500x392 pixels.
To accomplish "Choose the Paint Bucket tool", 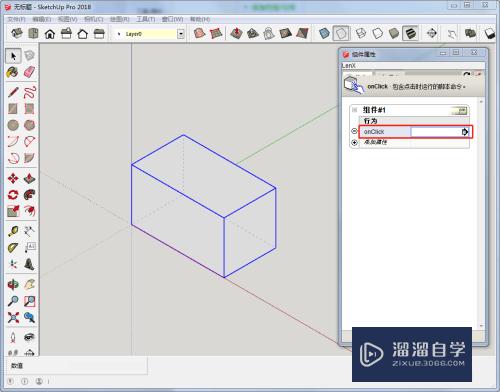I will pyautogui.click(x=13, y=72).
